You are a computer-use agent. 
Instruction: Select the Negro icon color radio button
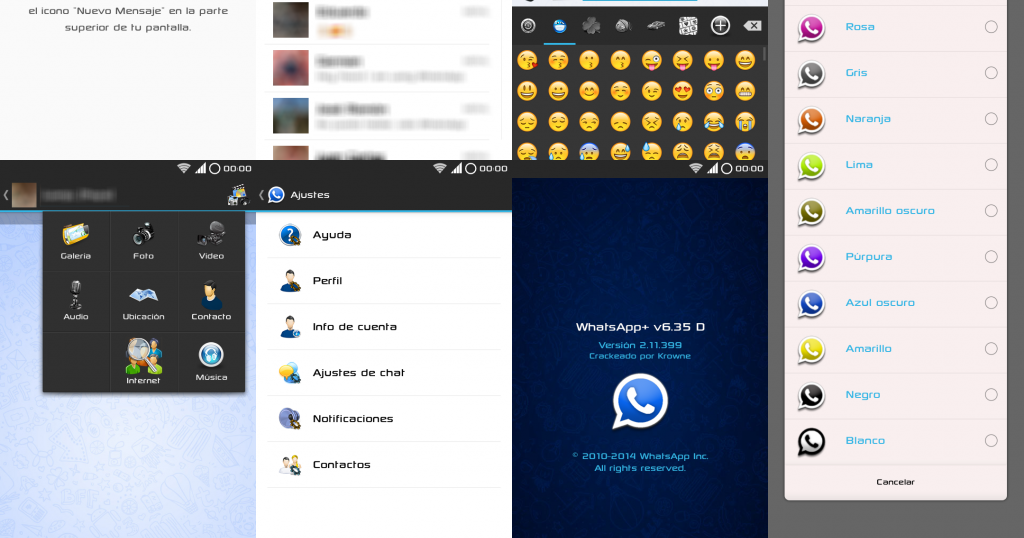(991, 394)
